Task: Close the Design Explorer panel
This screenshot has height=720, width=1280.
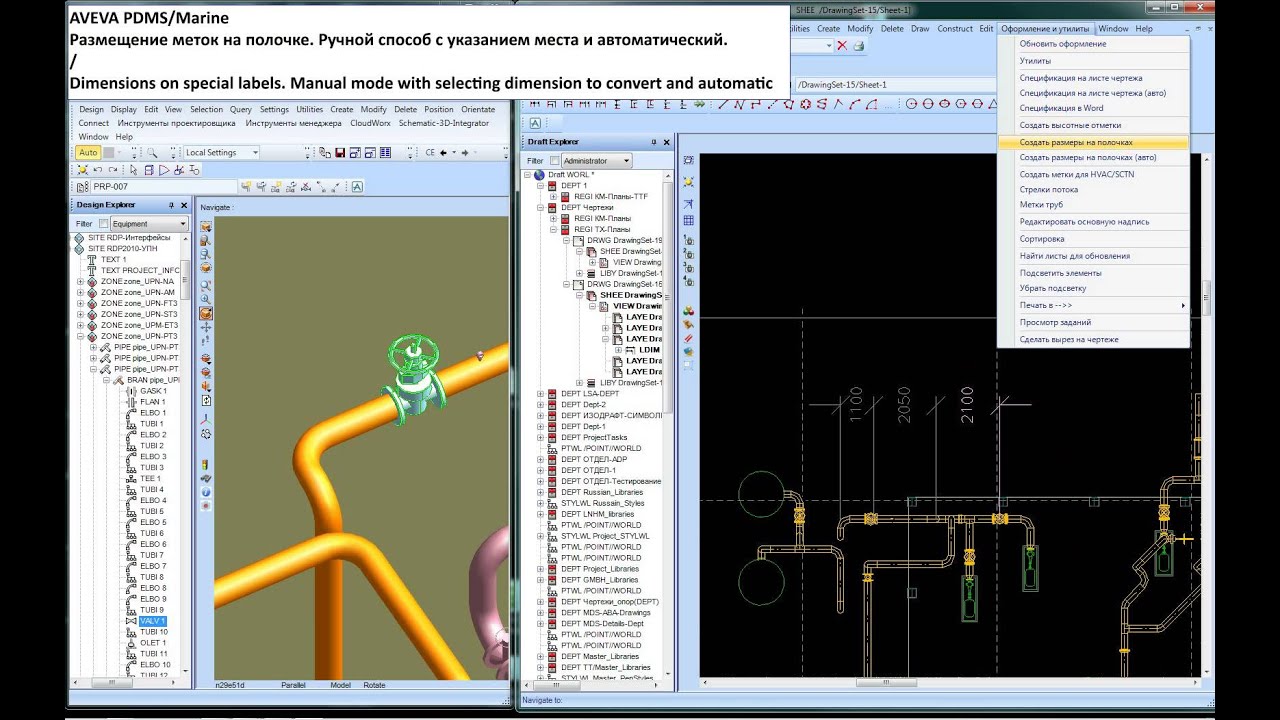Action: click(x=183, y=205)
